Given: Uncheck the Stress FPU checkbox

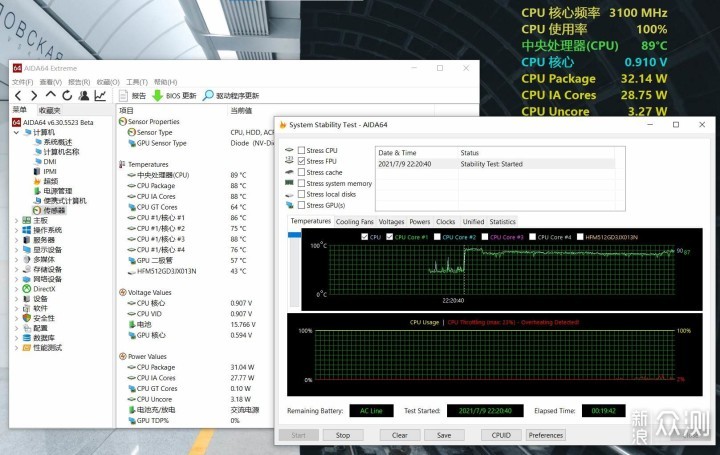Looking at the screenshot, I should point(302,161).
